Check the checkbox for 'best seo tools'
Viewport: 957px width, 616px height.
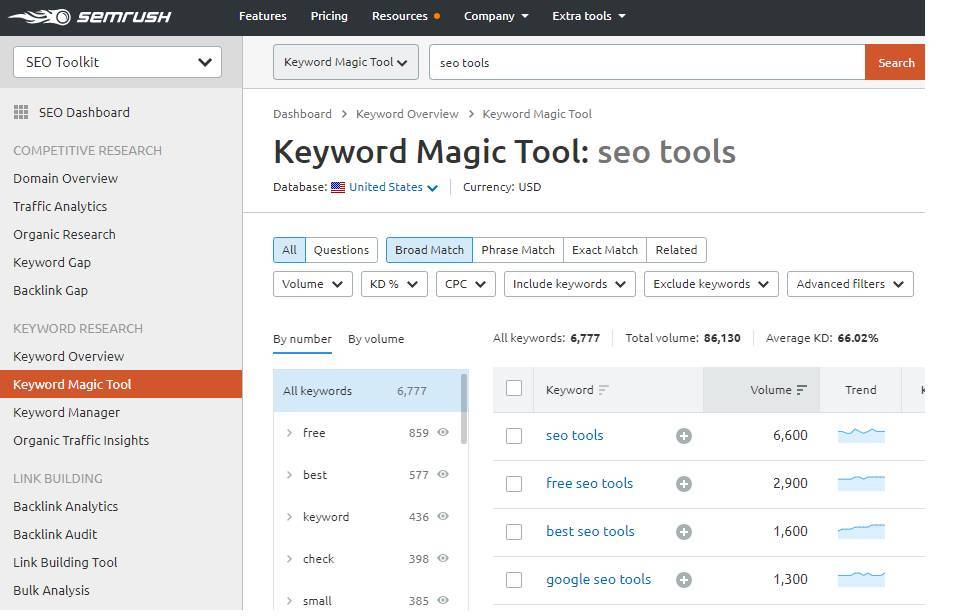coord(514,531)
